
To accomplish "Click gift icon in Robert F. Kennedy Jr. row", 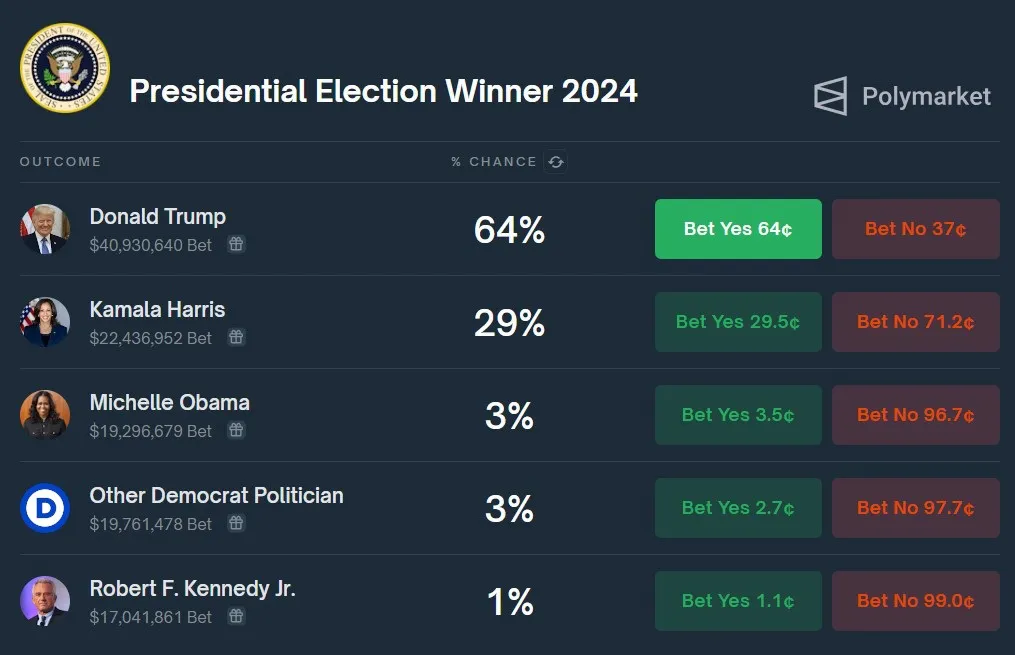I will pyautogui.click(x=236, y=617).
